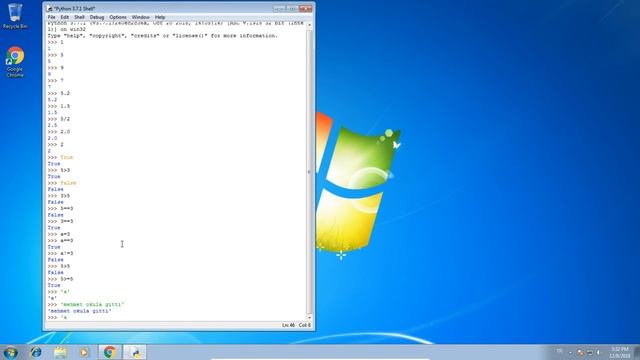Click the orange keyword line ">>> False"
Screen dimensions: 640x360
click(62, 183)
